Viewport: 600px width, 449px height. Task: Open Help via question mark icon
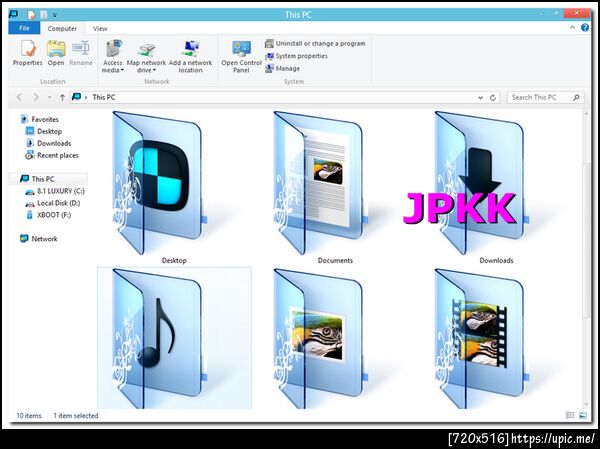pyautogui.click(x=585, y=28)
